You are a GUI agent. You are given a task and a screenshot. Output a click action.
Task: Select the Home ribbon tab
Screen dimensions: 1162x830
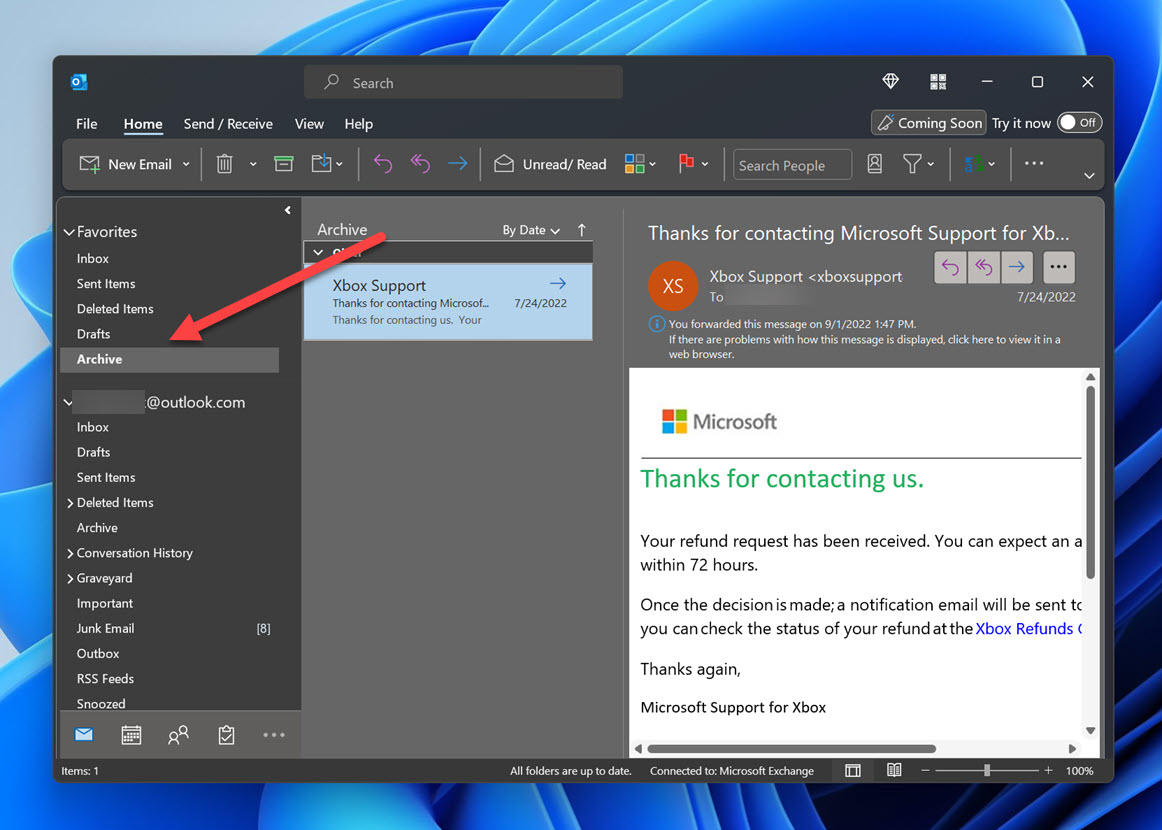143,124
